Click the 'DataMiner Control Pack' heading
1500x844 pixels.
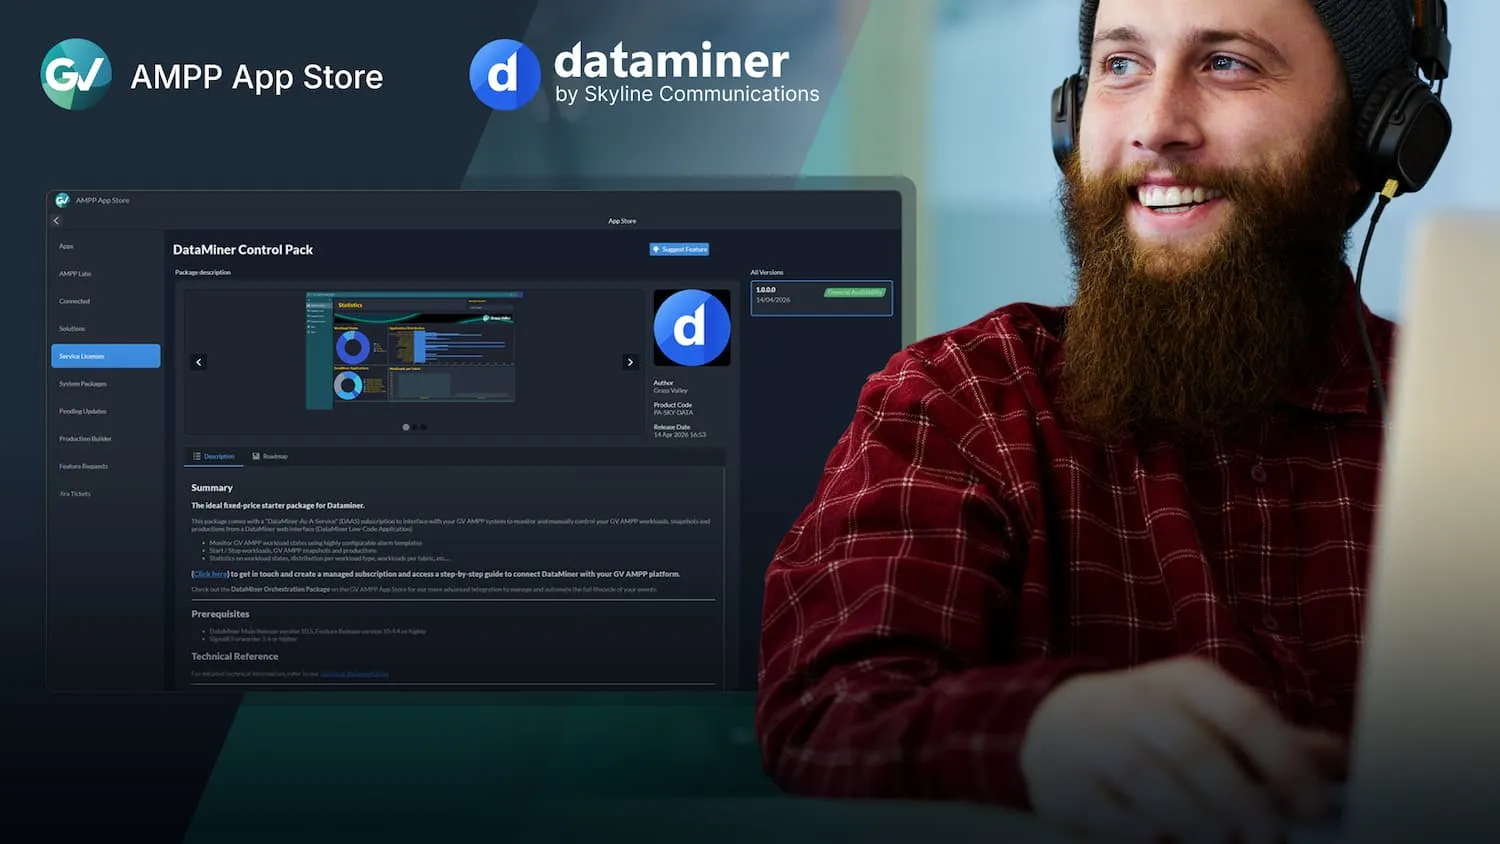(x=243, y=250)
